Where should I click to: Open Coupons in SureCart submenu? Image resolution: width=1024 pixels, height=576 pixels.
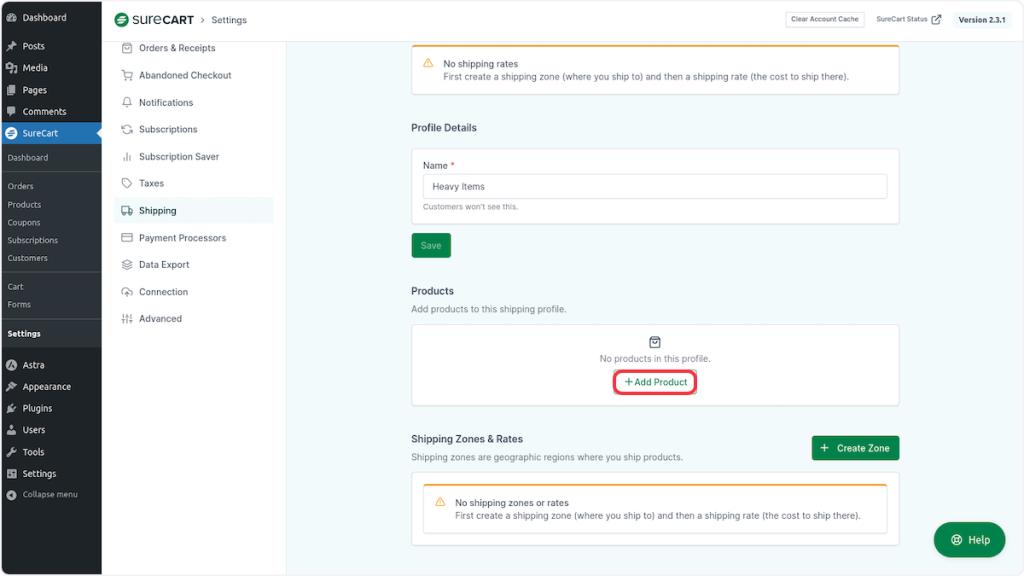tap(24, 223)
